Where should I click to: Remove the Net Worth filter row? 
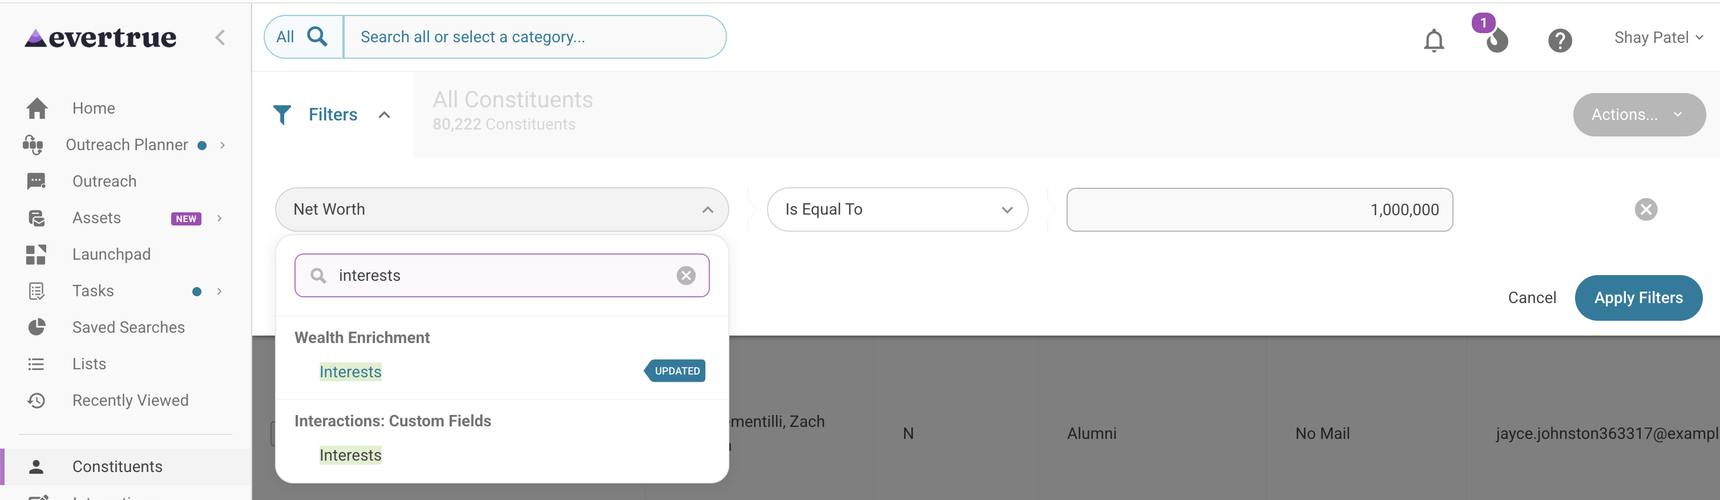point(1646,209)
